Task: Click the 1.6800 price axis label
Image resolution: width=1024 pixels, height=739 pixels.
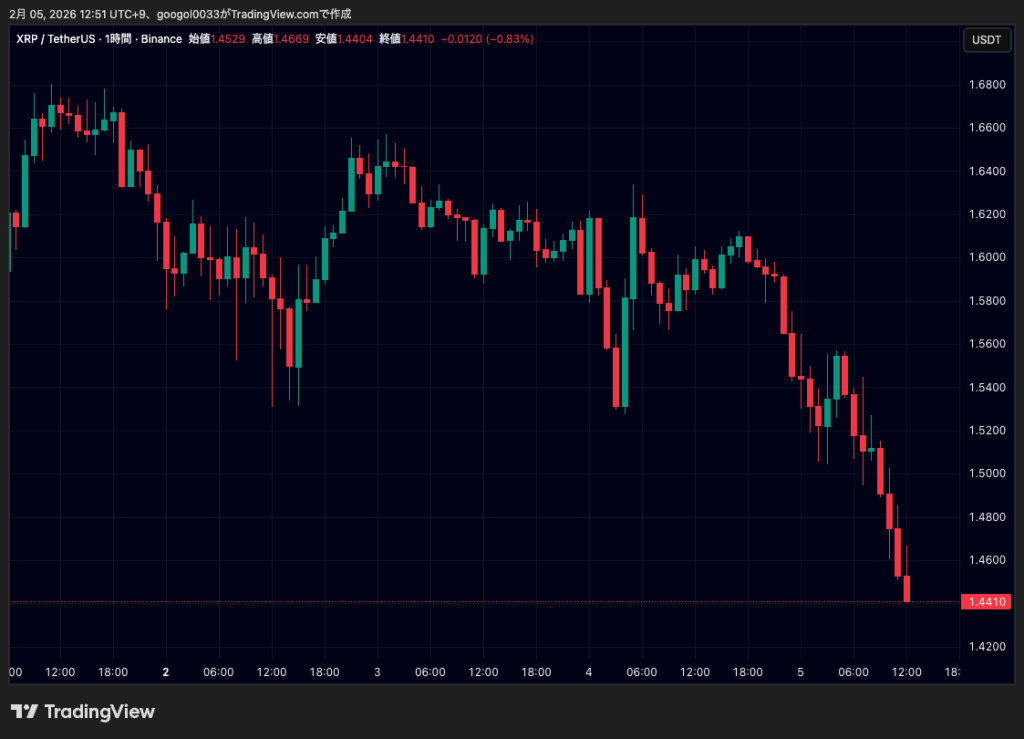Action: (x=985, y=85)
